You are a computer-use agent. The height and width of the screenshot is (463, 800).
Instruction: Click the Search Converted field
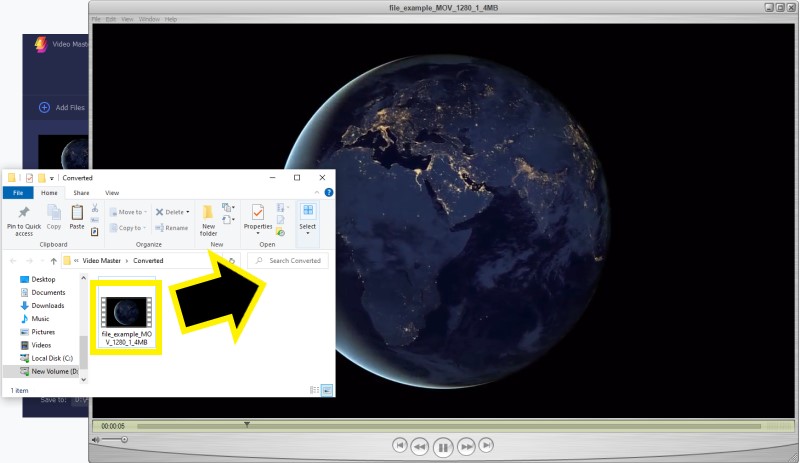(x=288, y=260)
